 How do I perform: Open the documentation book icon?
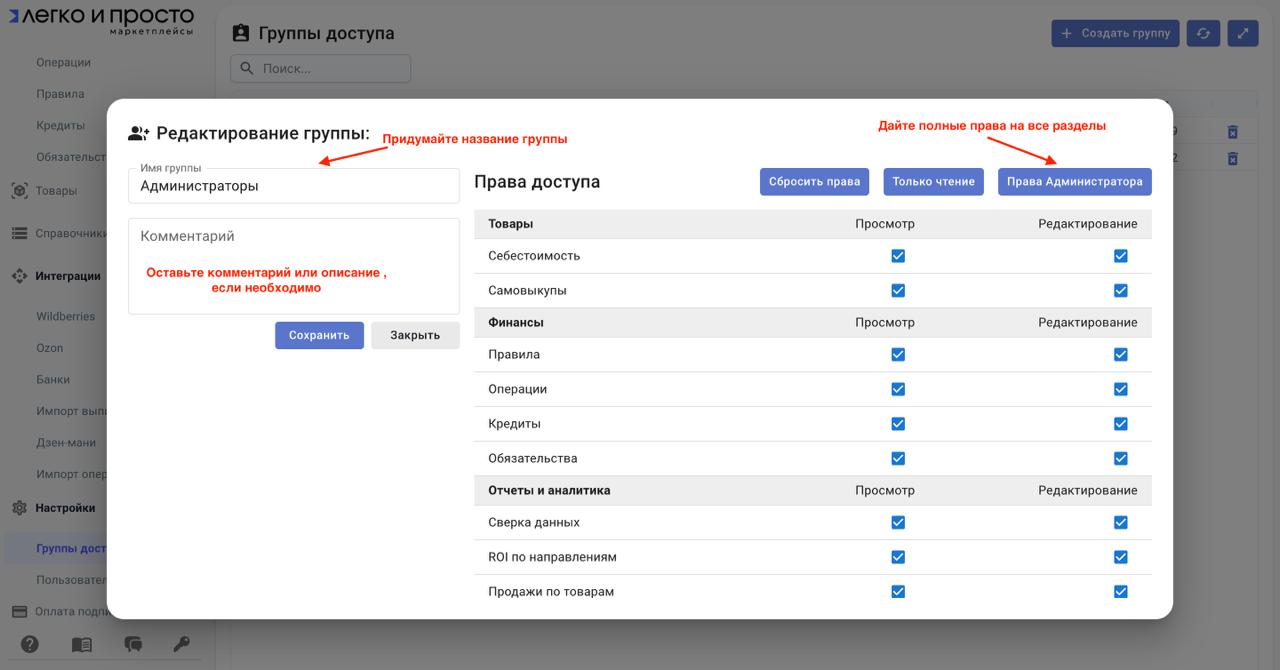pos(81,644)
